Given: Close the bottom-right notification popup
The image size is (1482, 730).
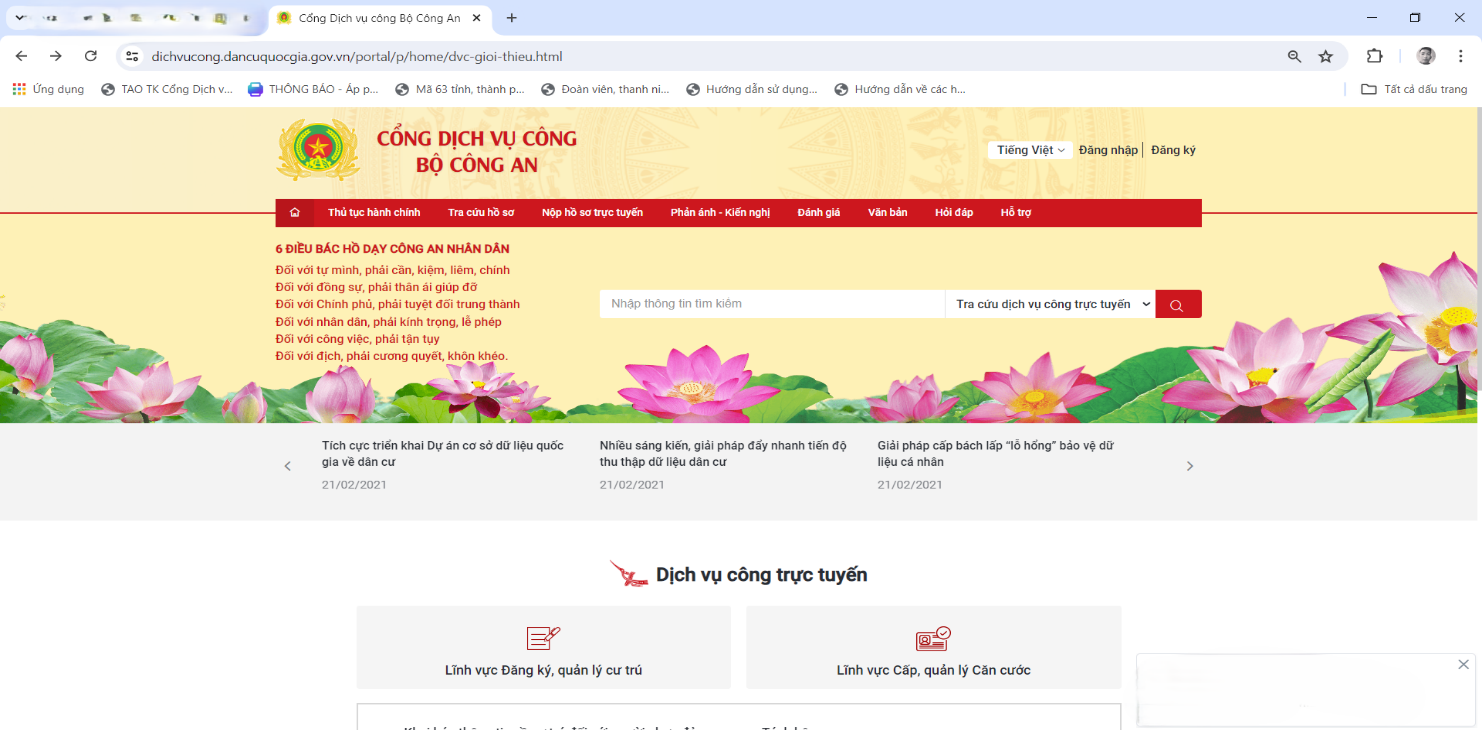Looking at the screenshot, I should (1464, 665).
